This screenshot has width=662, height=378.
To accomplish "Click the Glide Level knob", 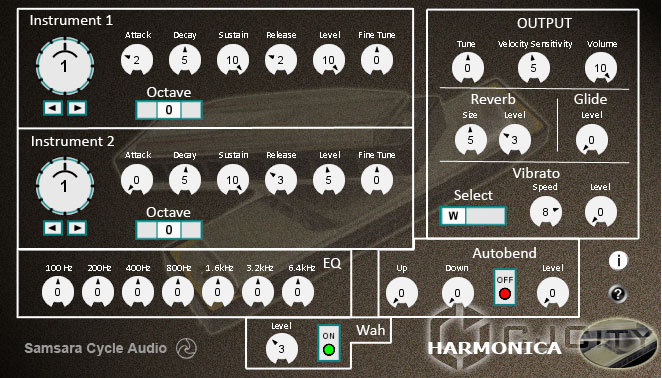I will [x=592, y=139].
